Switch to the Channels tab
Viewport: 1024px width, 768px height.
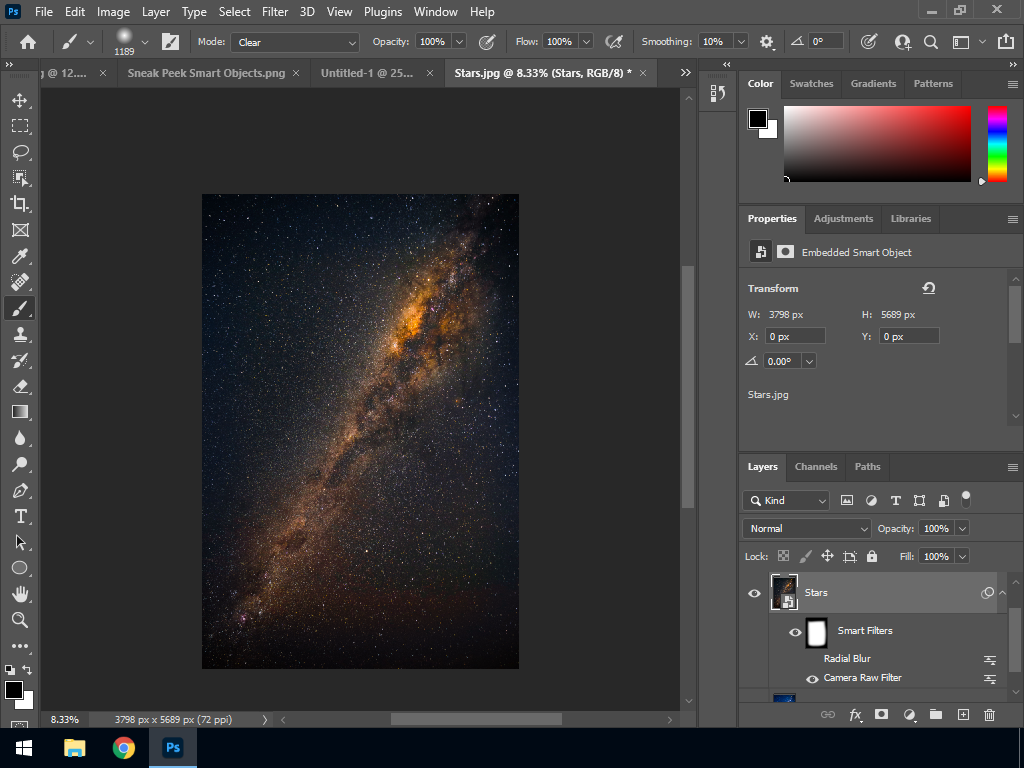815,466
